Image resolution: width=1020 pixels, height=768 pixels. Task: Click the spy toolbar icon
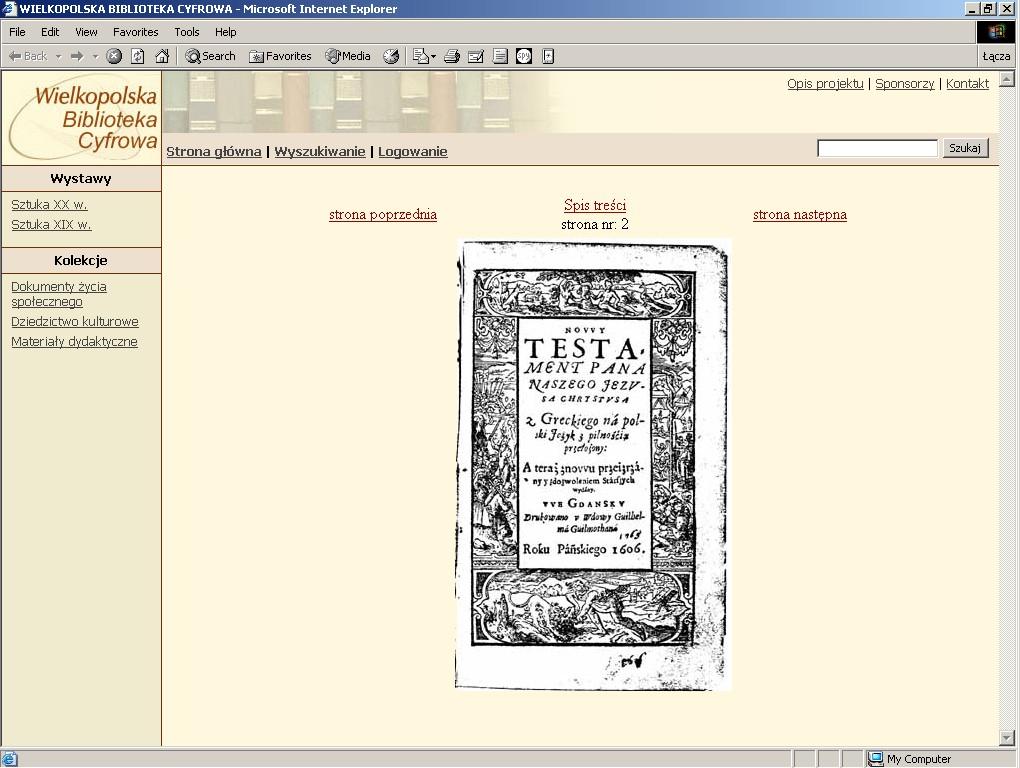click(524, 57)
